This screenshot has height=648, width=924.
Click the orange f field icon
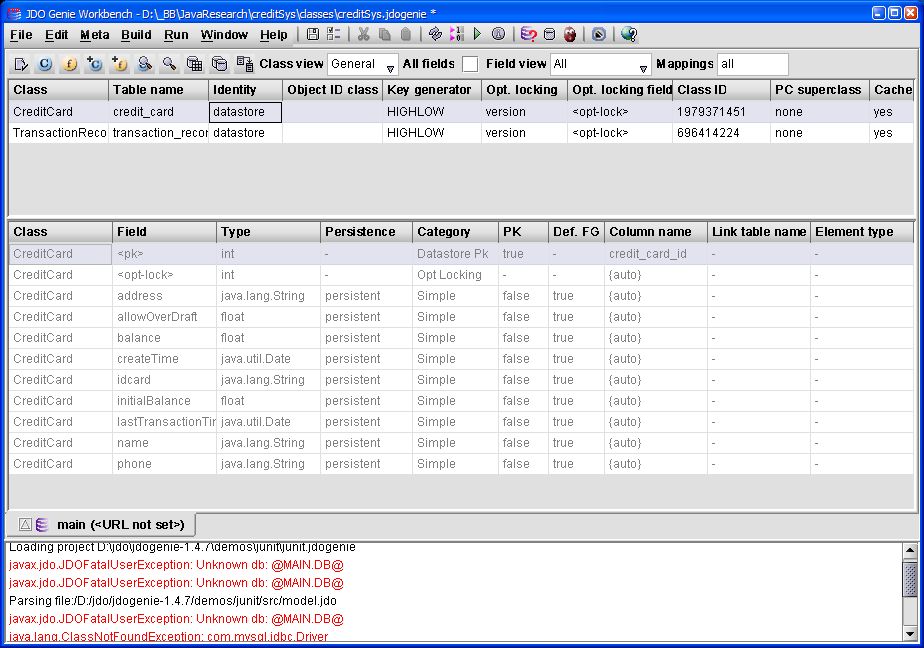[x=70, y=64]
